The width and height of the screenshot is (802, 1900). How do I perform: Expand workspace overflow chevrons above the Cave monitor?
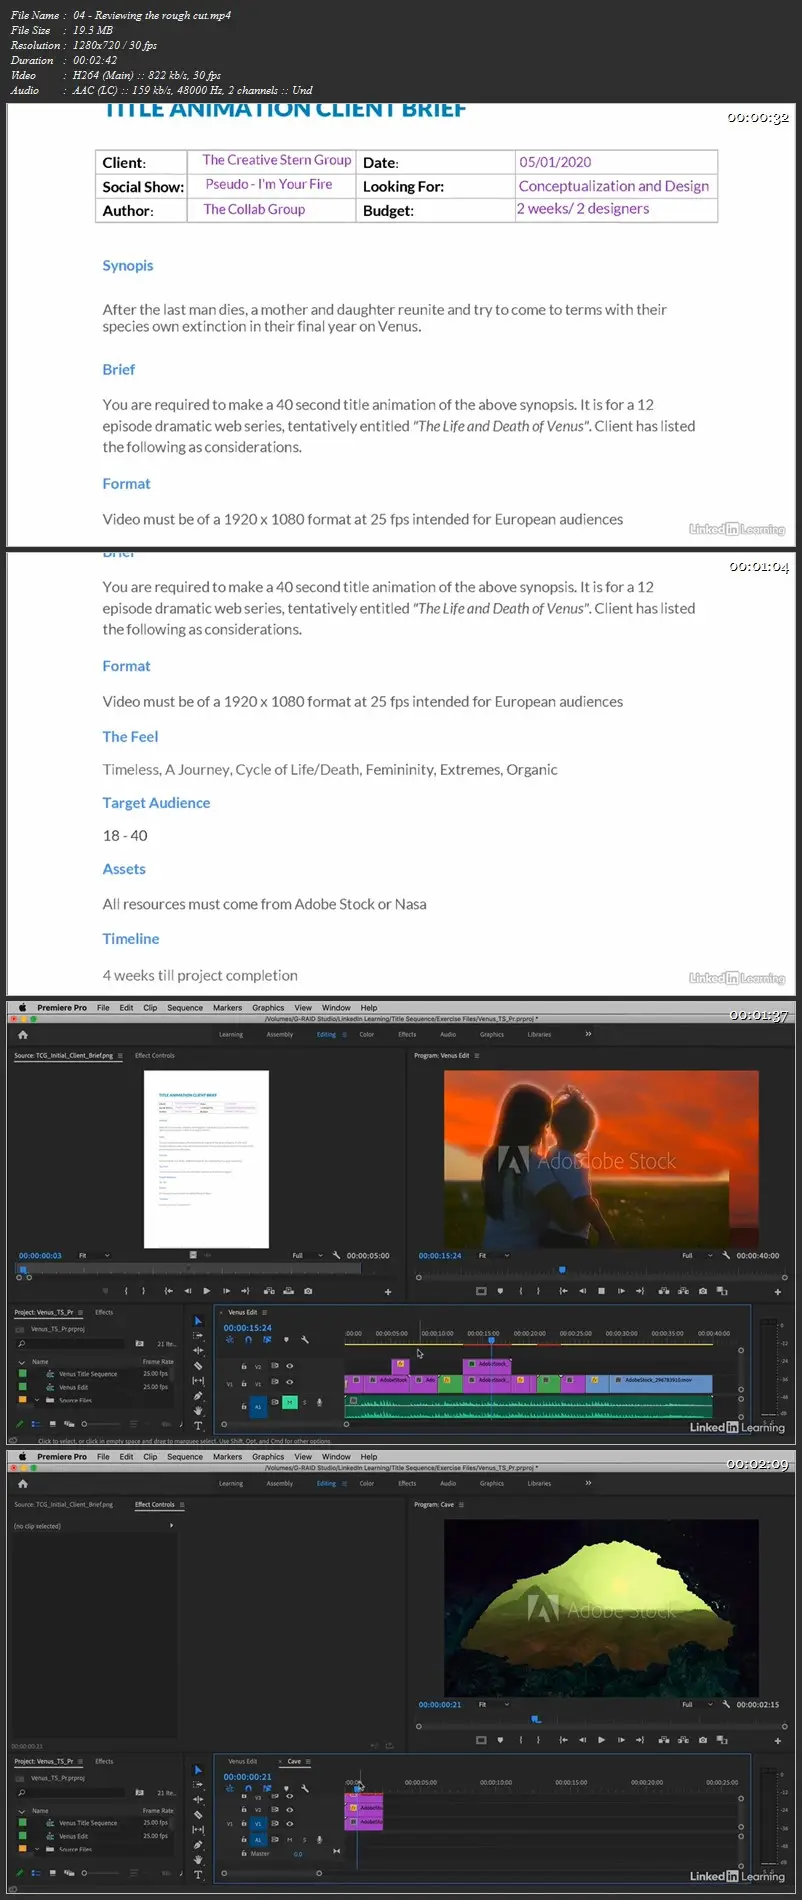pyautogui.click(x=588, y=1483)
